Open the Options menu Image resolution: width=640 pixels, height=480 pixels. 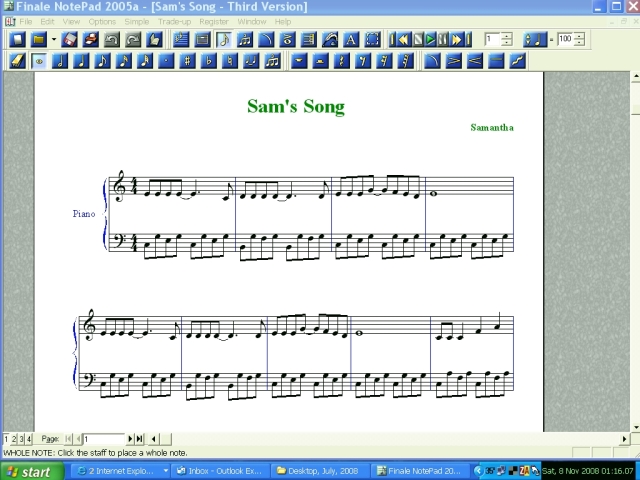tap(102, 21)
